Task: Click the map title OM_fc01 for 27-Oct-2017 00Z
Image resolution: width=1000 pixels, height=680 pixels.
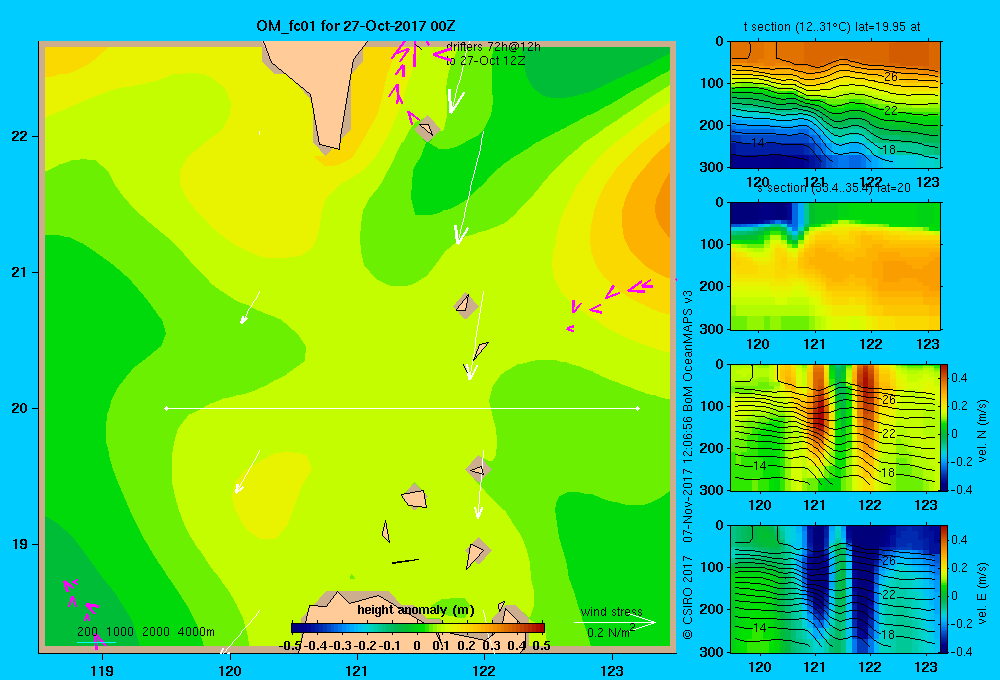Action: pos(356,26)
